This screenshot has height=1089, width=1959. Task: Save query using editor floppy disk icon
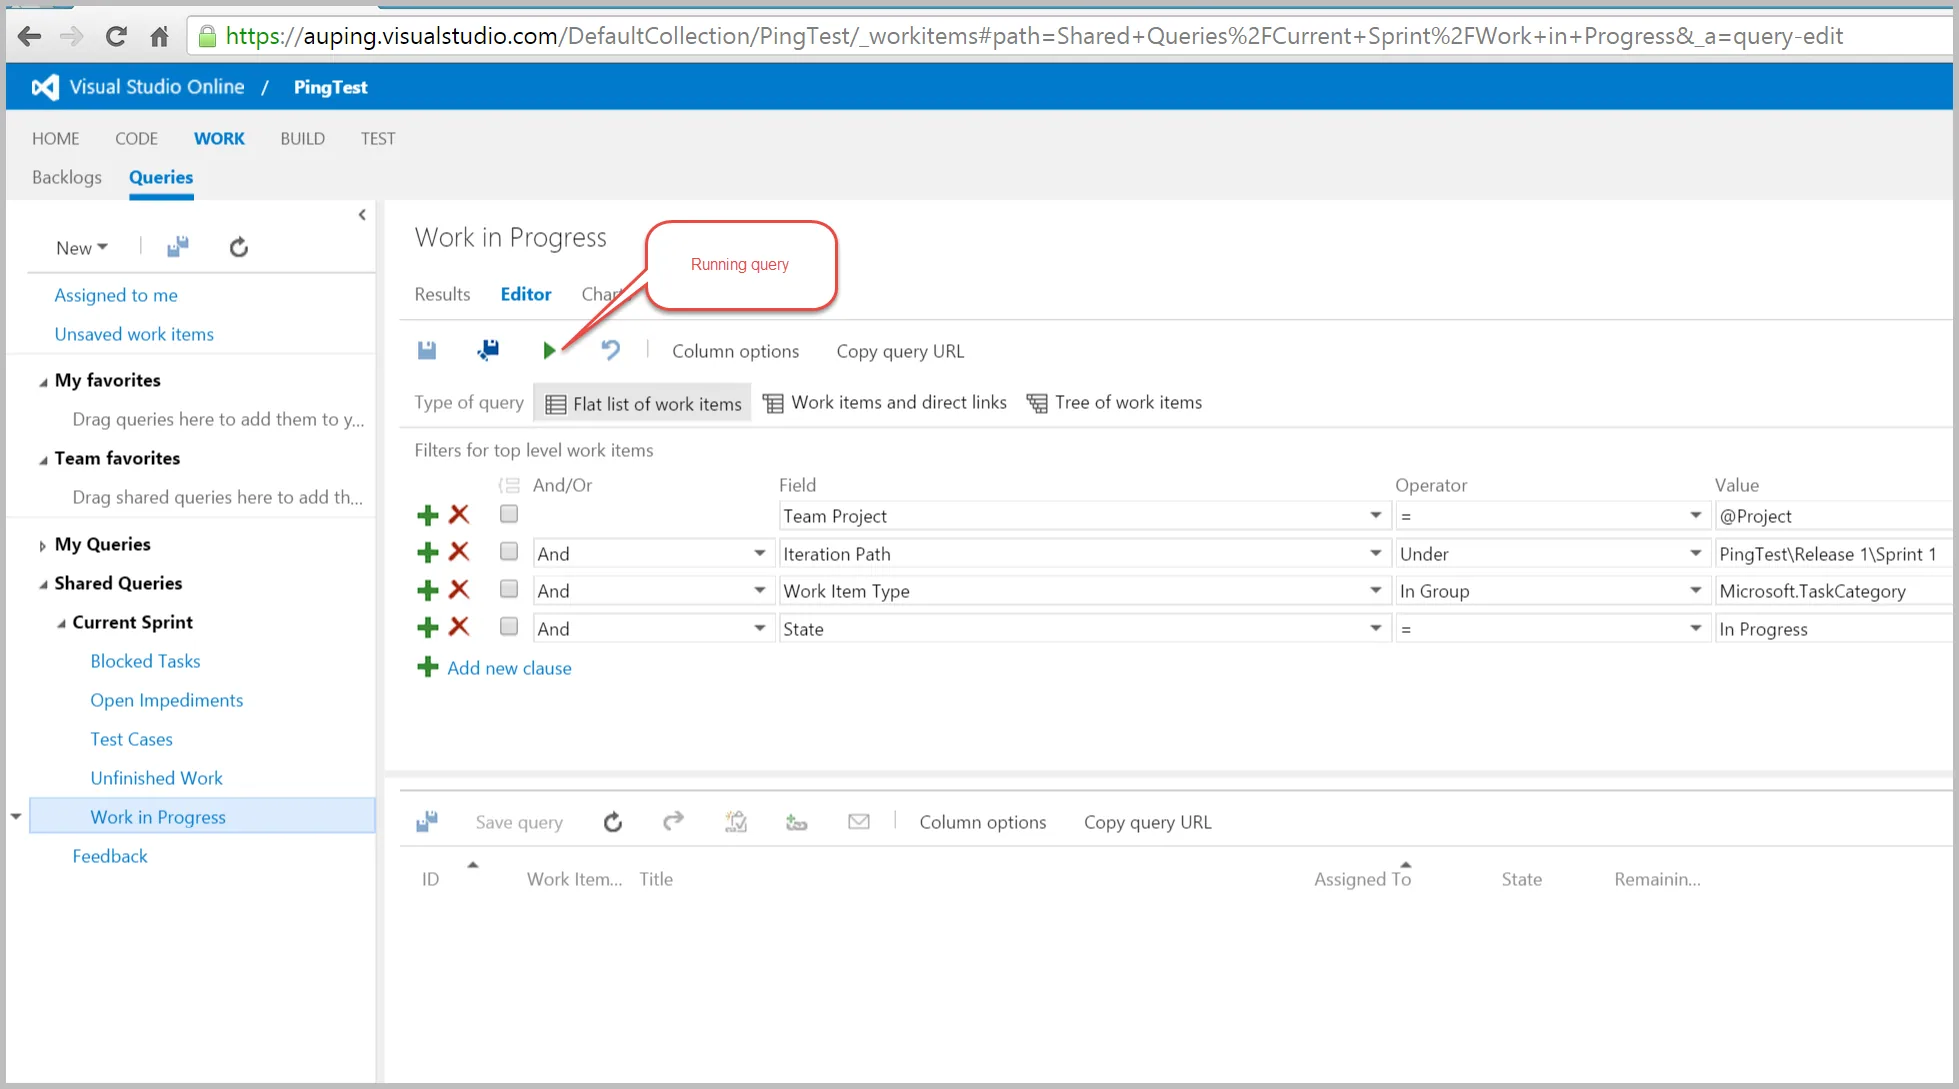tap(427, 350)
